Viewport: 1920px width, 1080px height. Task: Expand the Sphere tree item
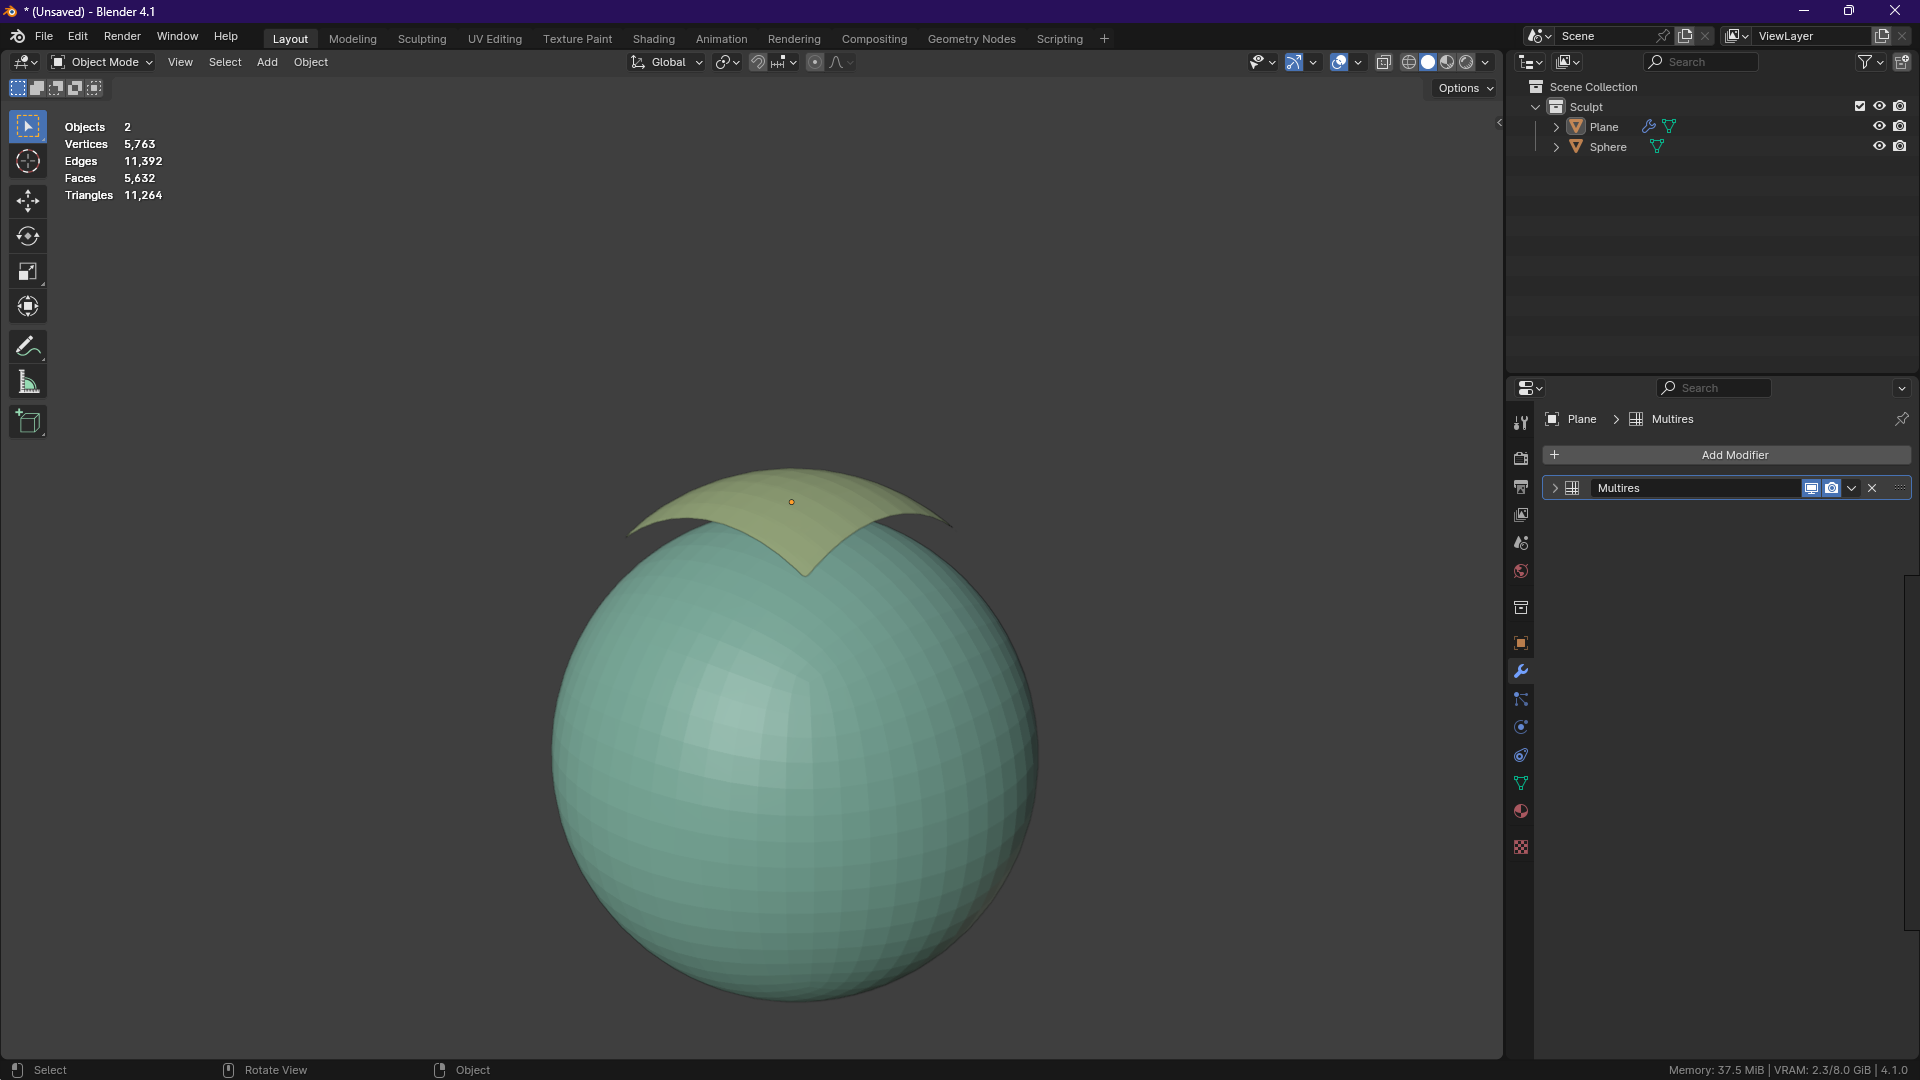click(1556, 147)
